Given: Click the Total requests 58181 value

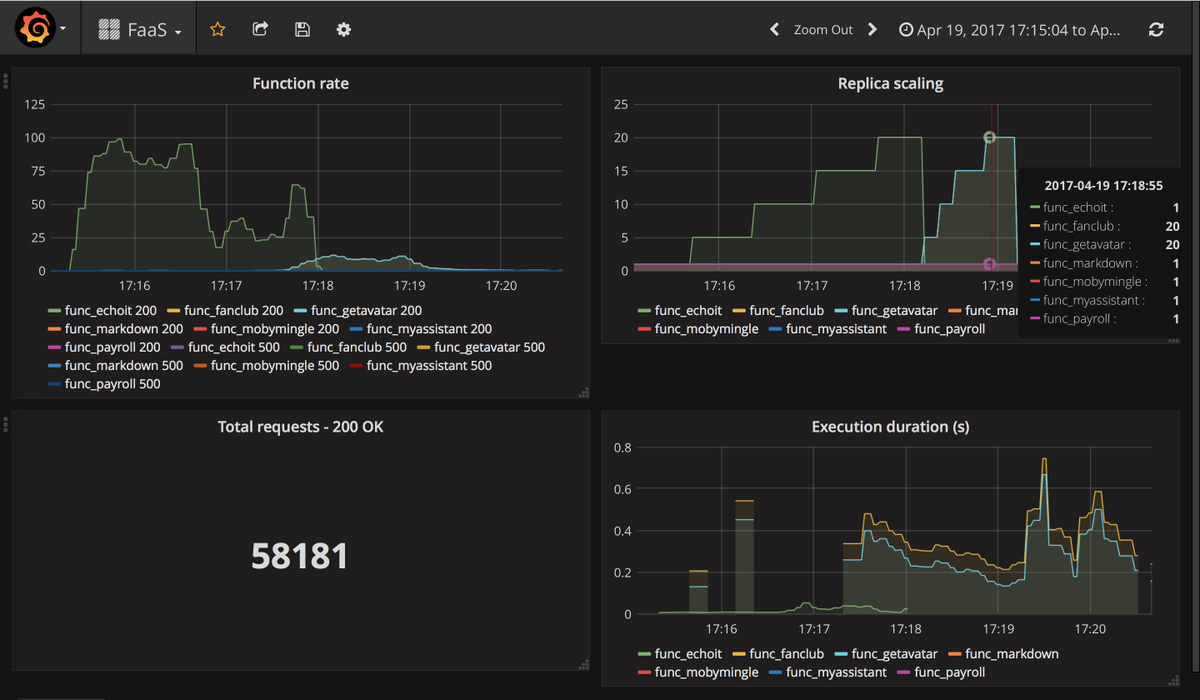Looking at the screenshot, I should [x=300, y=555].
